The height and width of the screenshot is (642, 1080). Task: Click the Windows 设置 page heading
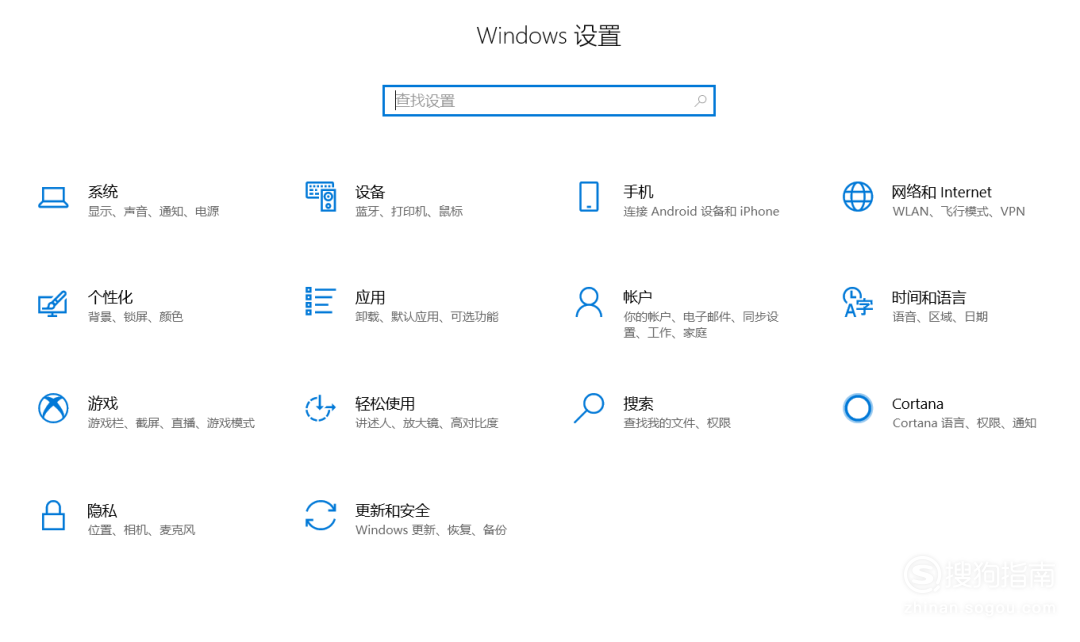pyautogui.click(x=549, y=36)
